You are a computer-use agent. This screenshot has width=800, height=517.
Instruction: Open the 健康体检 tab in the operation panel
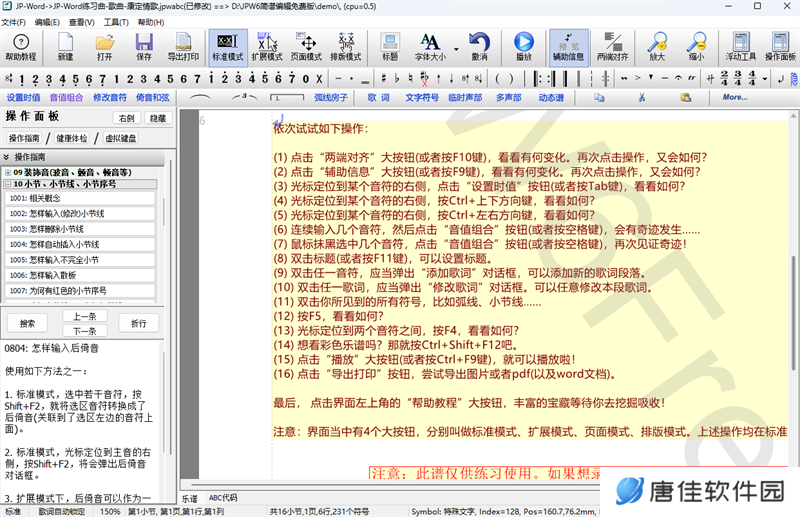(71, 138)
